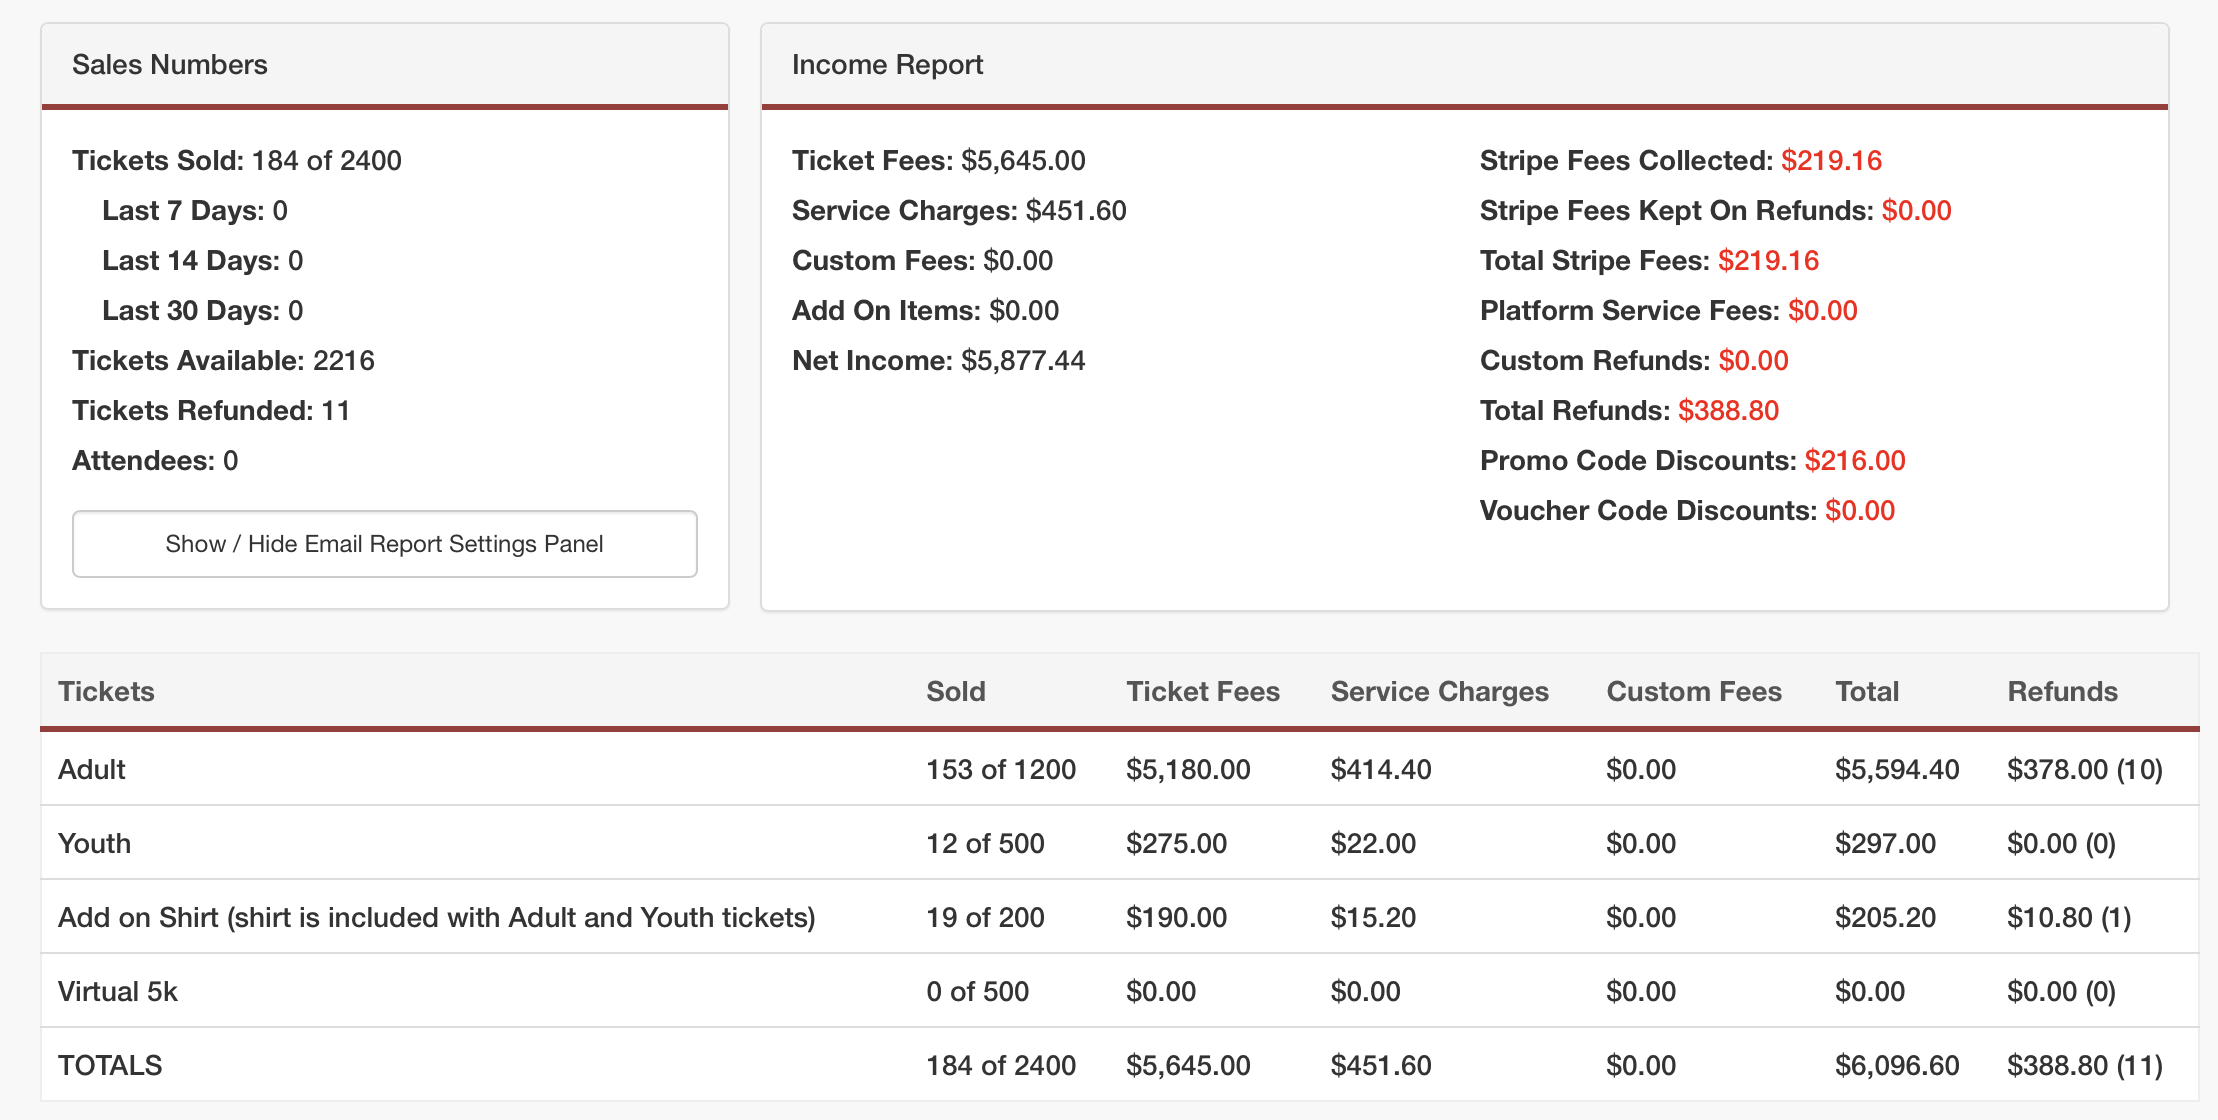Click the Service Charges column header

coord(1439,691)
